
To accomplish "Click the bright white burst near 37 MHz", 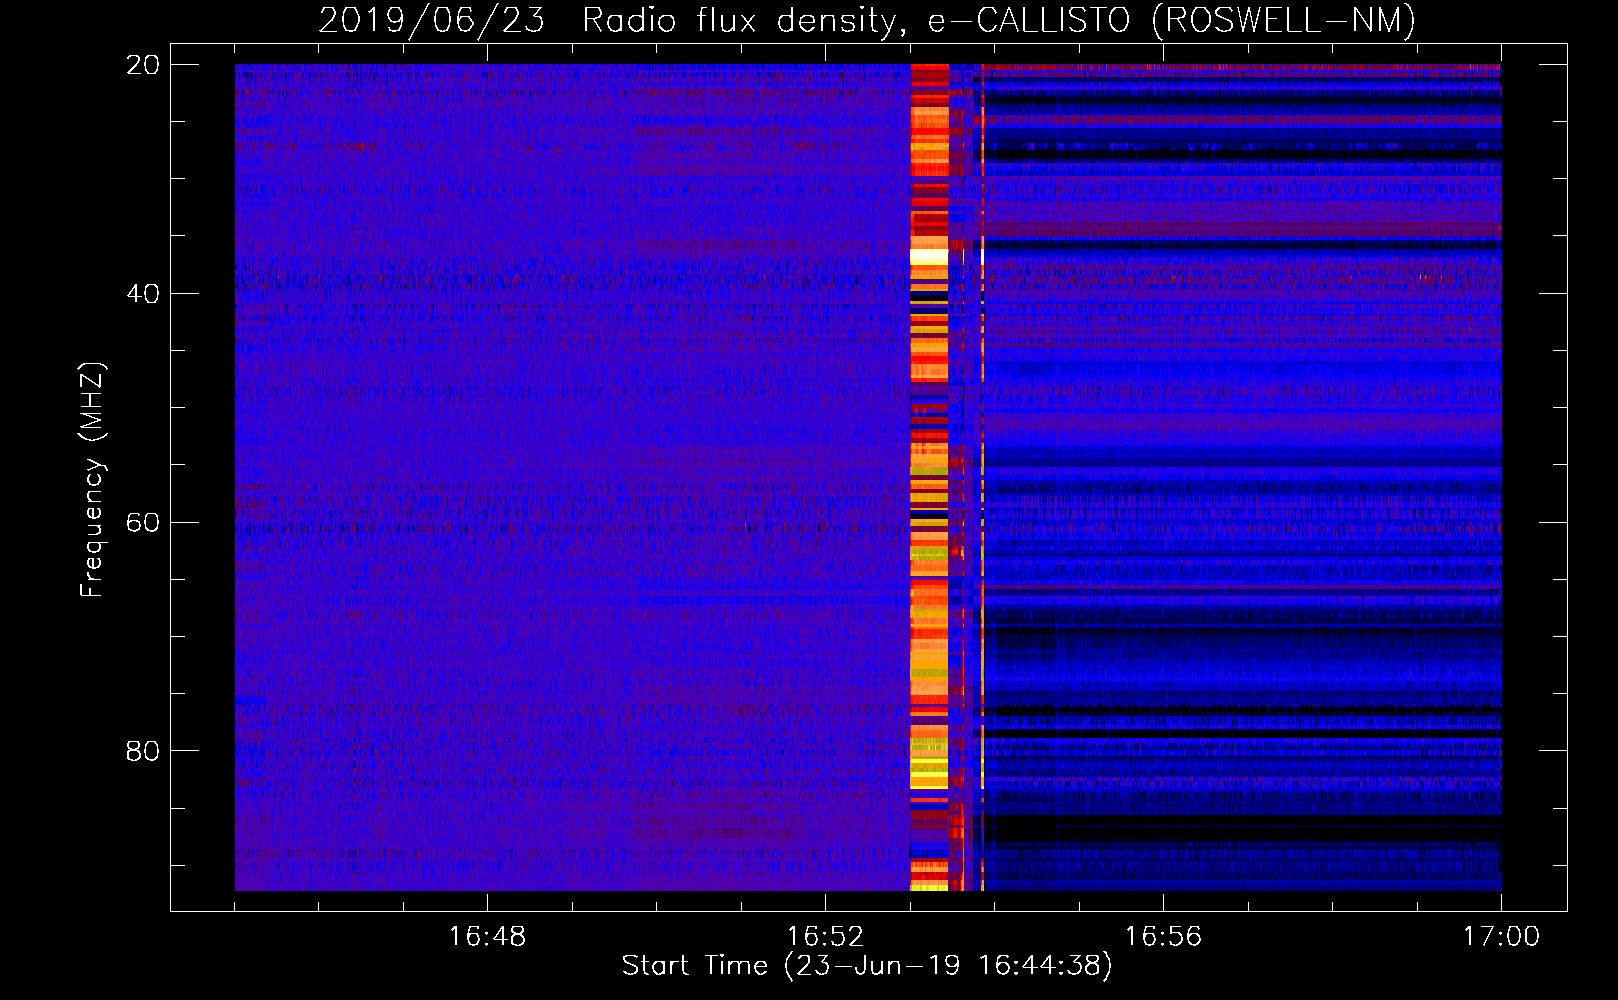I will click(929, 256).
